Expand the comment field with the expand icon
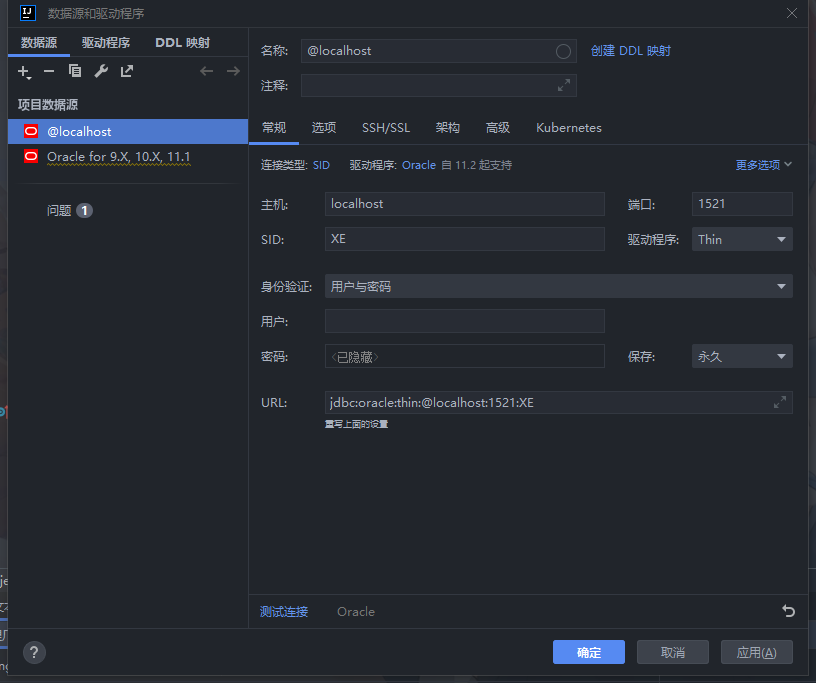The height and width of the screenshot is (683, 816). [x=564, y=86]
